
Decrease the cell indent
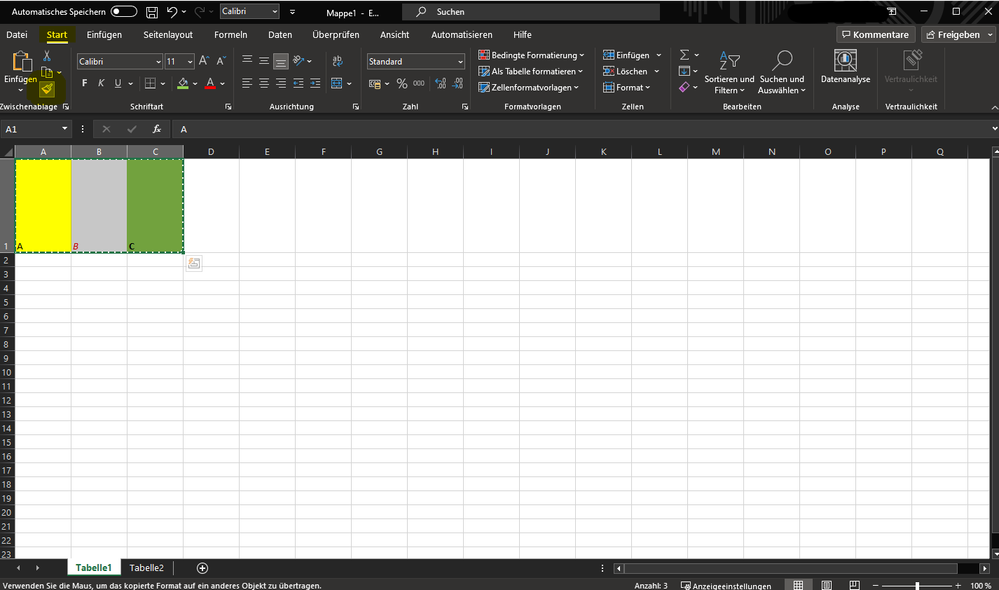tap(298, 83)
